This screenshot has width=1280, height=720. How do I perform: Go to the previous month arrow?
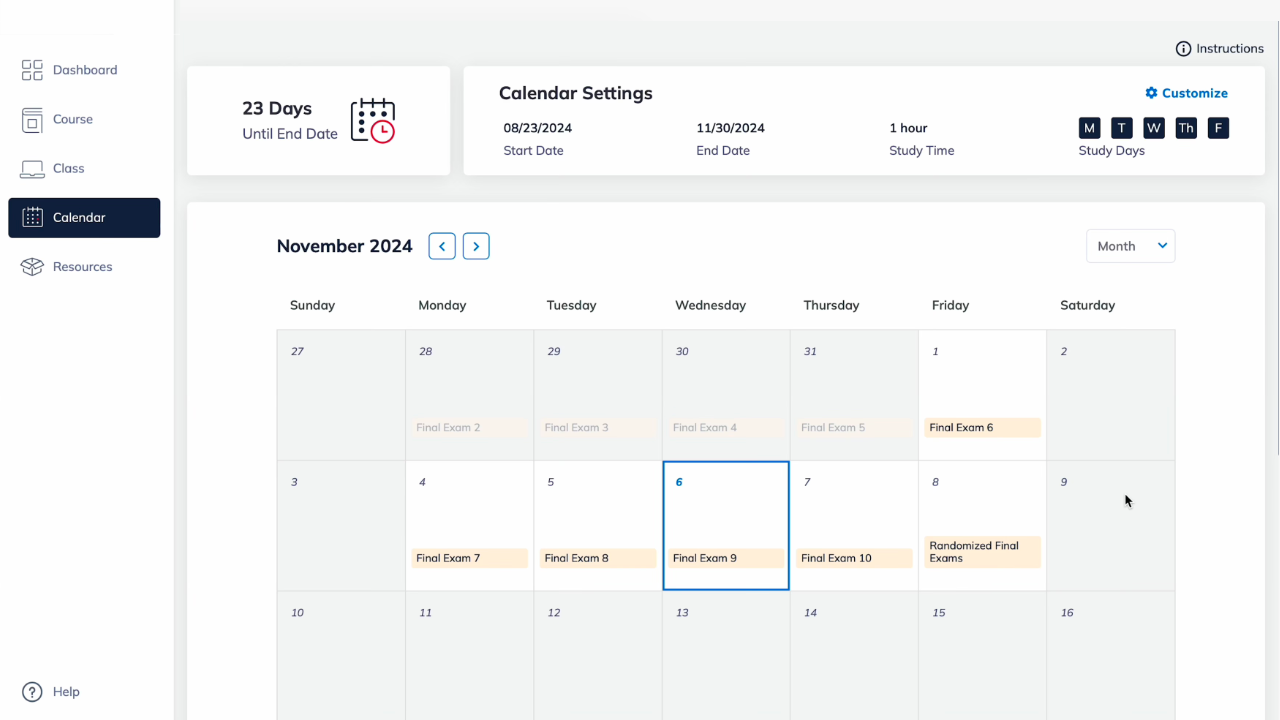point(442,246)
